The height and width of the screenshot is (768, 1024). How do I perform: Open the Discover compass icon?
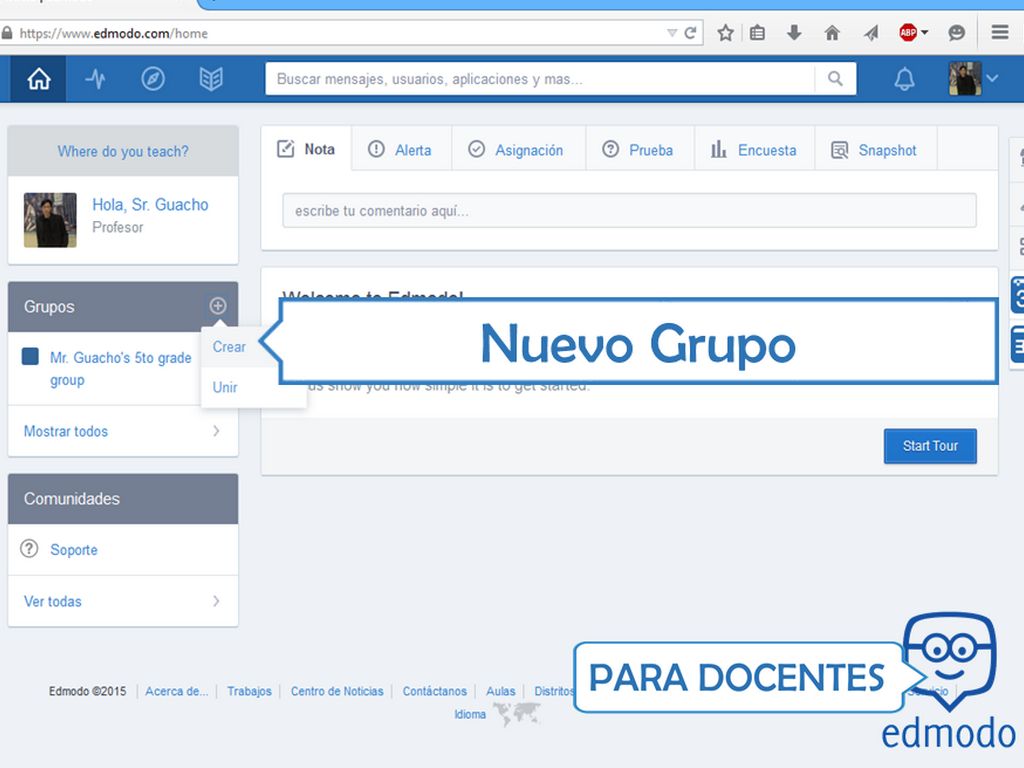(153, 79)
